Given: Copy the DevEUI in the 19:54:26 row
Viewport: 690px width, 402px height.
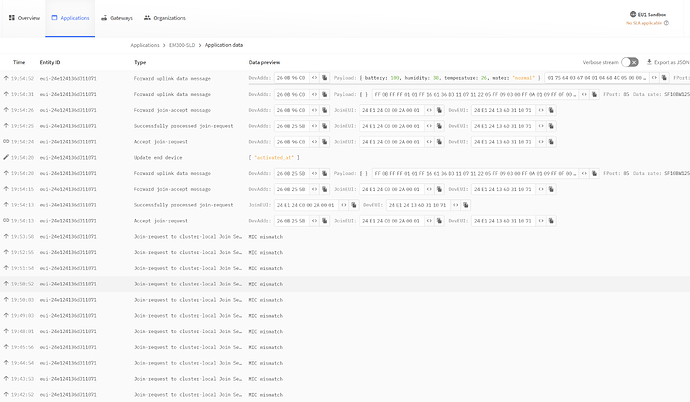Looking at the screenshot, I should point(551,110).
